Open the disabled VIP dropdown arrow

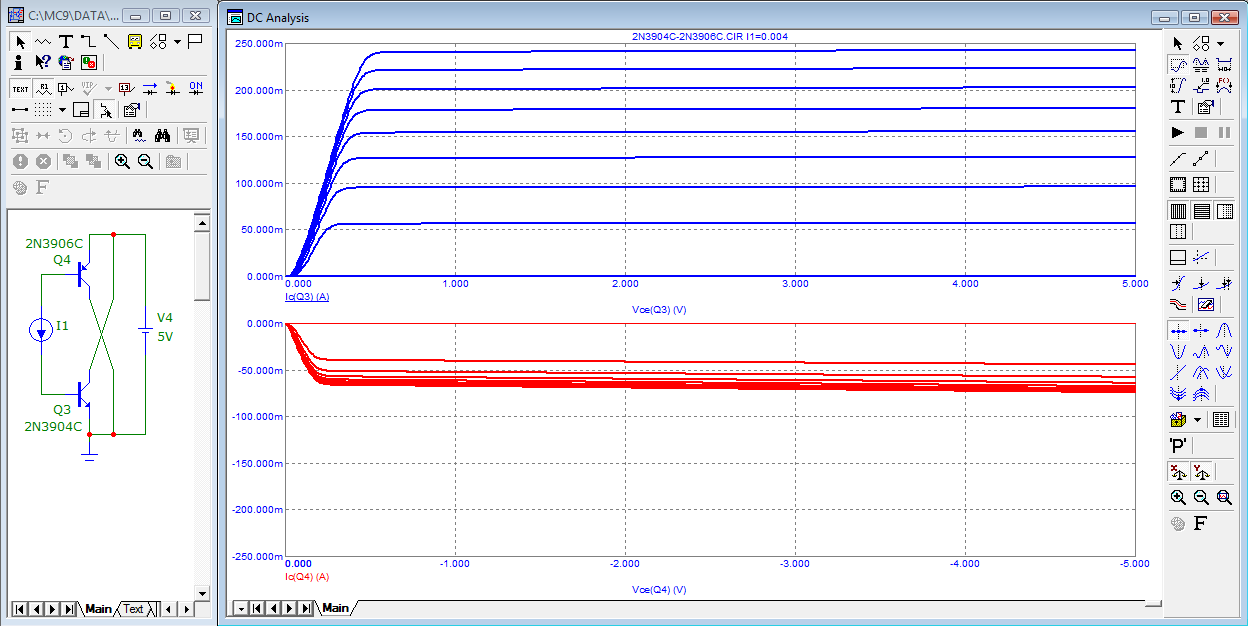coord(108,88)
